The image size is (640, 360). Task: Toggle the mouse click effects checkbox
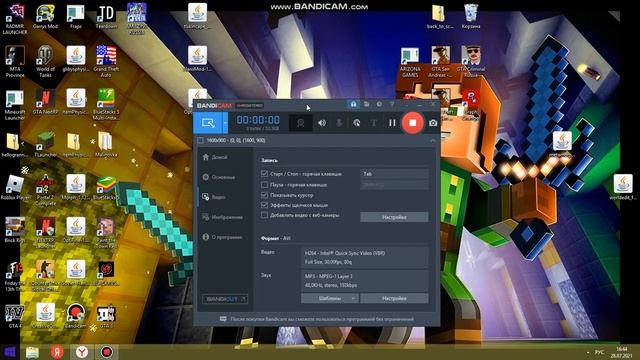click(x=264, y=205)
